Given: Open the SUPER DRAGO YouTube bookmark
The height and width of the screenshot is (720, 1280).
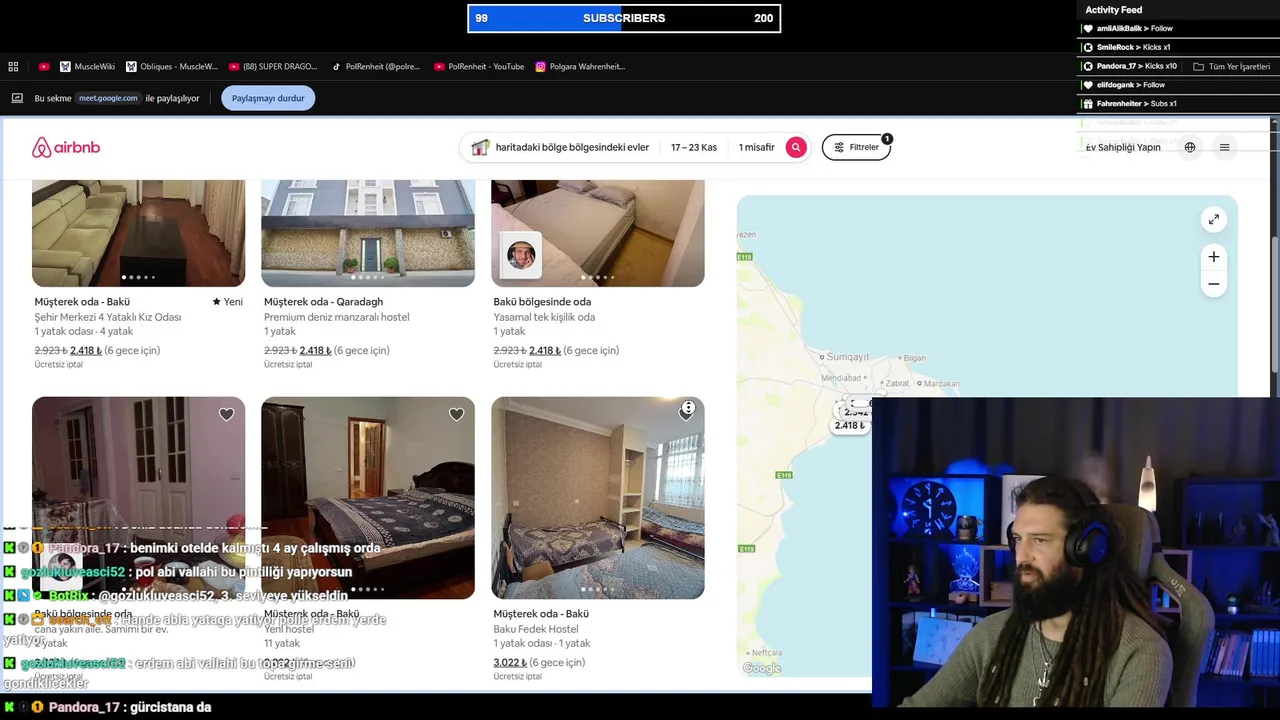Looking at the screenshot, I should pos(273,67).
